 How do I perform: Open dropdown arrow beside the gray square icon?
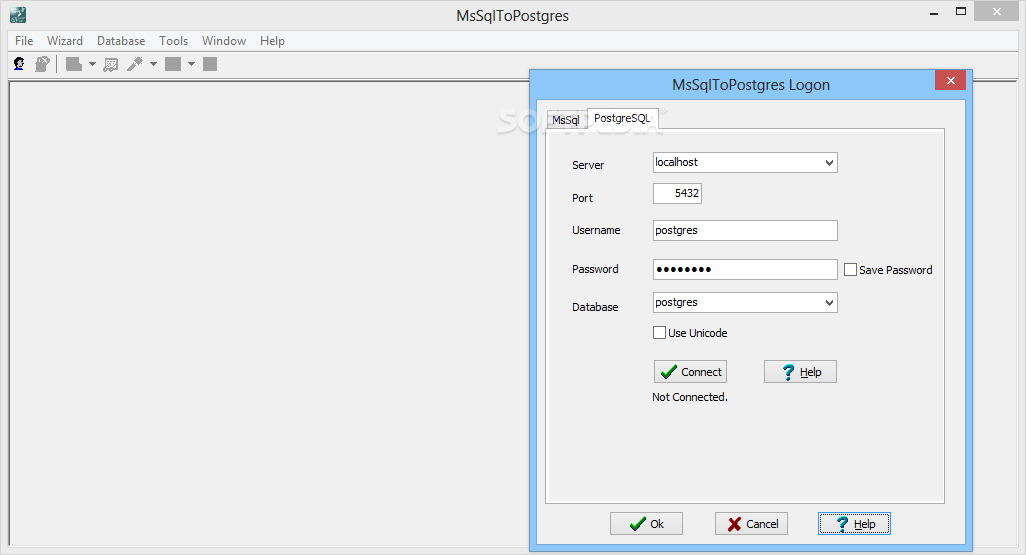click(x=192, y=64)
